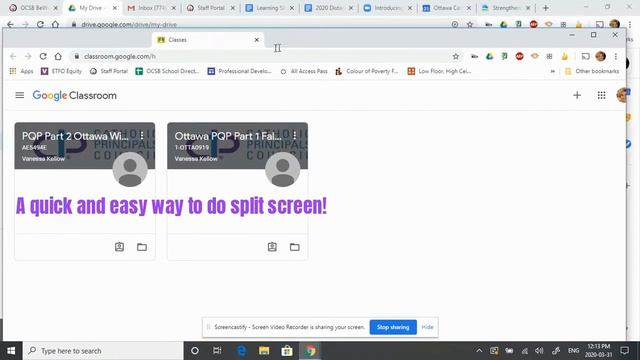The image size is (640, 360).
Task: Open Colour of Poverty bookmark
Action: (x=367, y=71)
